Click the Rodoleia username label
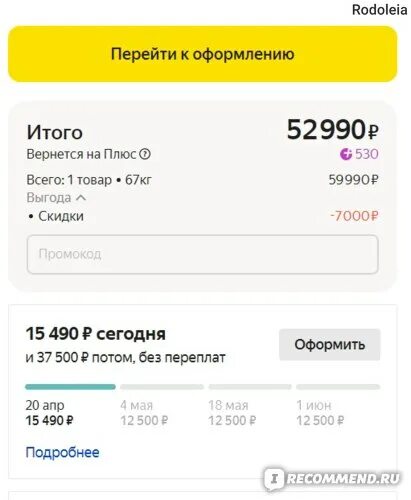This screenshot has width=411, height=500. 380,10
